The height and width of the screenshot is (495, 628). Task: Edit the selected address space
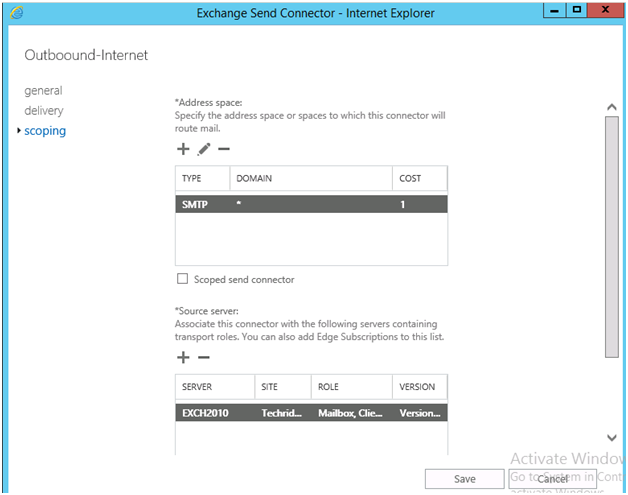coord(204,149)
